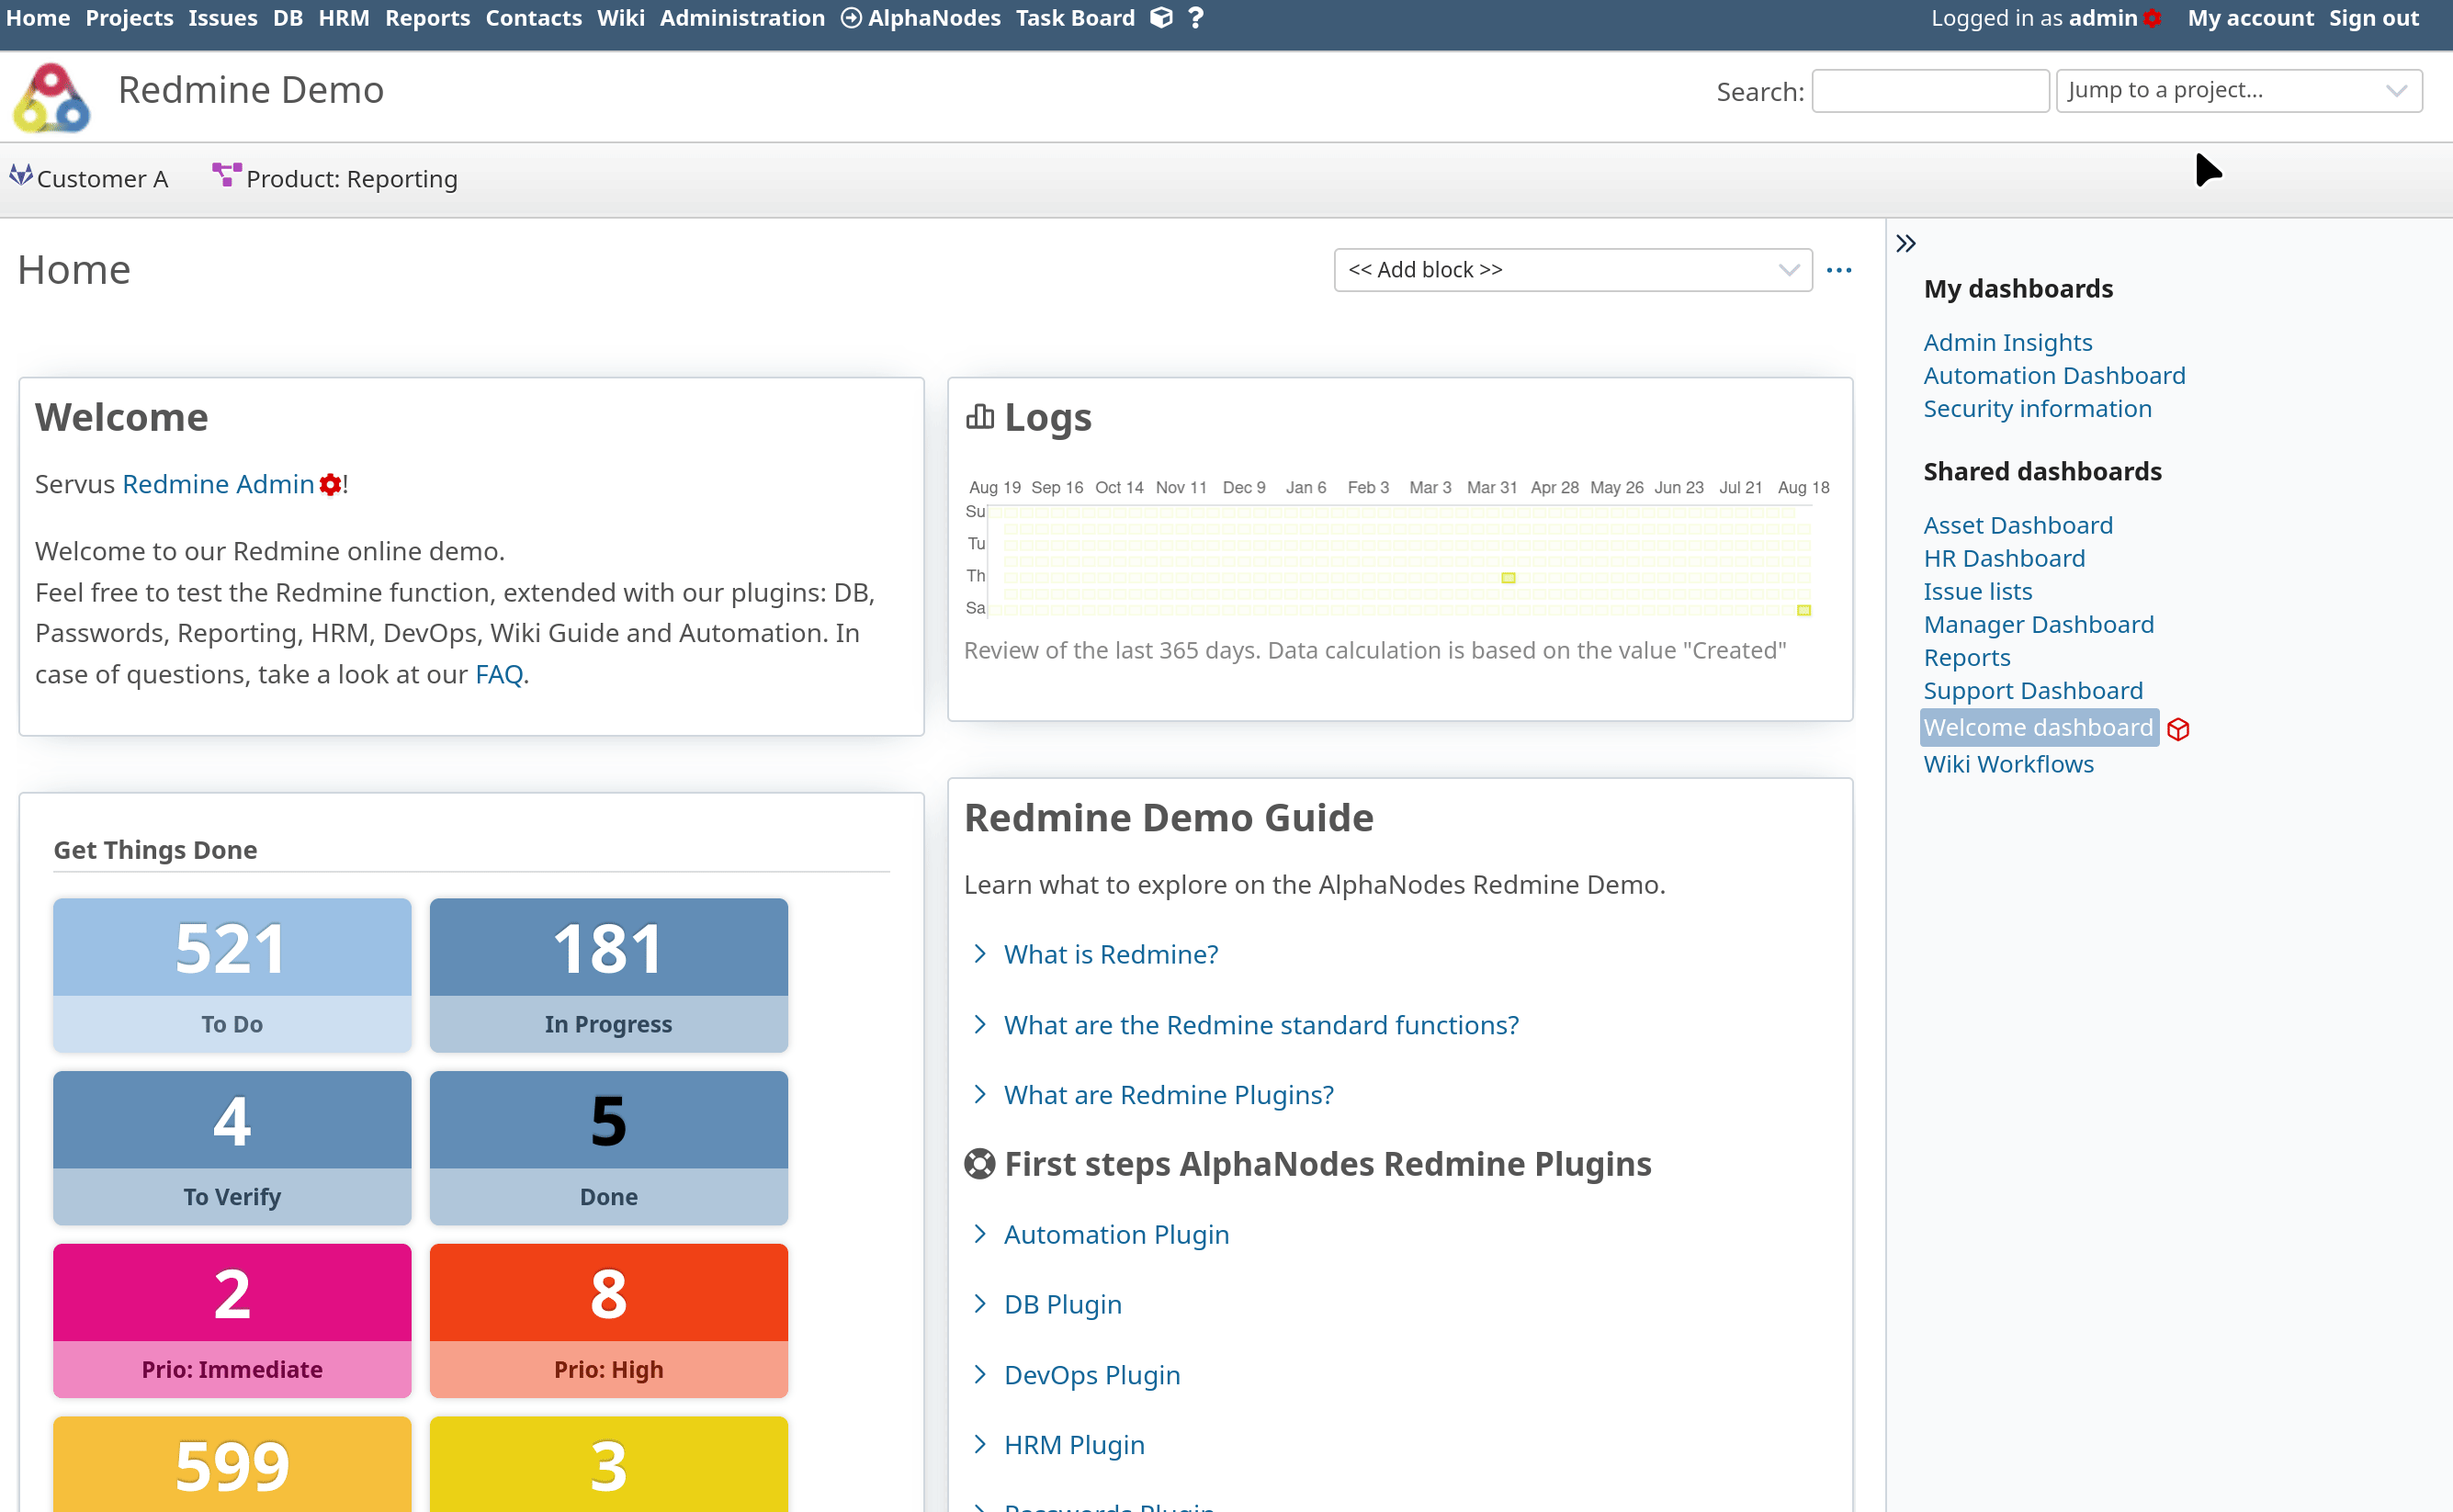Expand the HRM Plugin section
The image size is (2453, 1512).
1074,1445
